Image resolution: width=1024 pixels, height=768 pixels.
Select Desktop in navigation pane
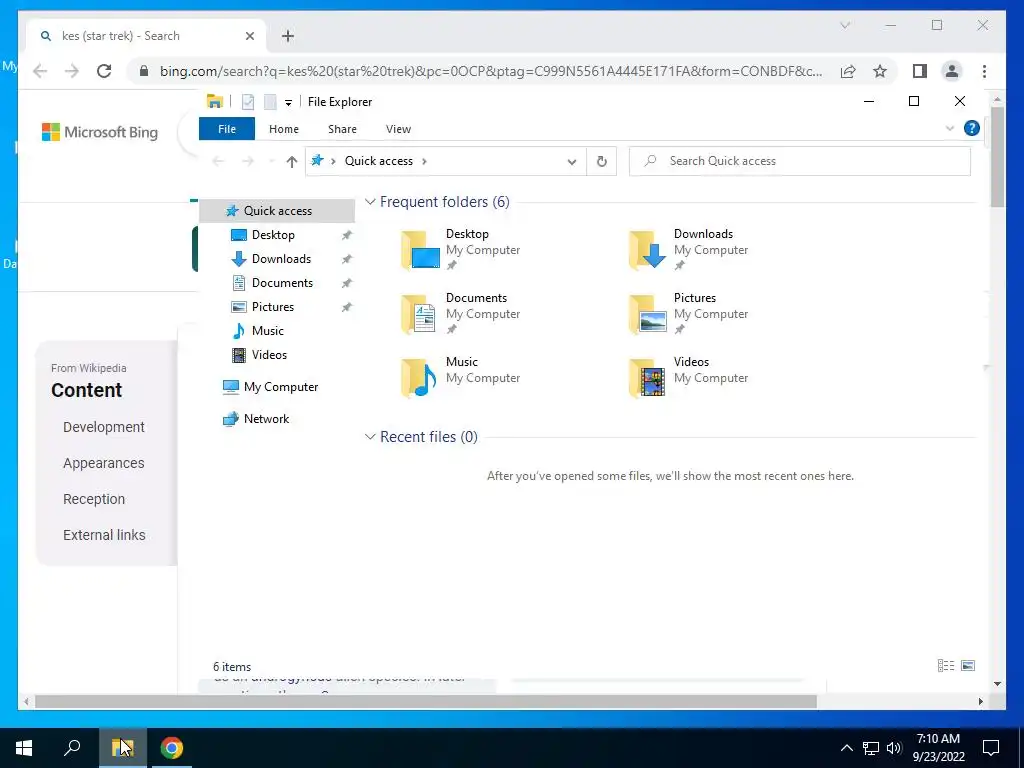coord(273,235)
